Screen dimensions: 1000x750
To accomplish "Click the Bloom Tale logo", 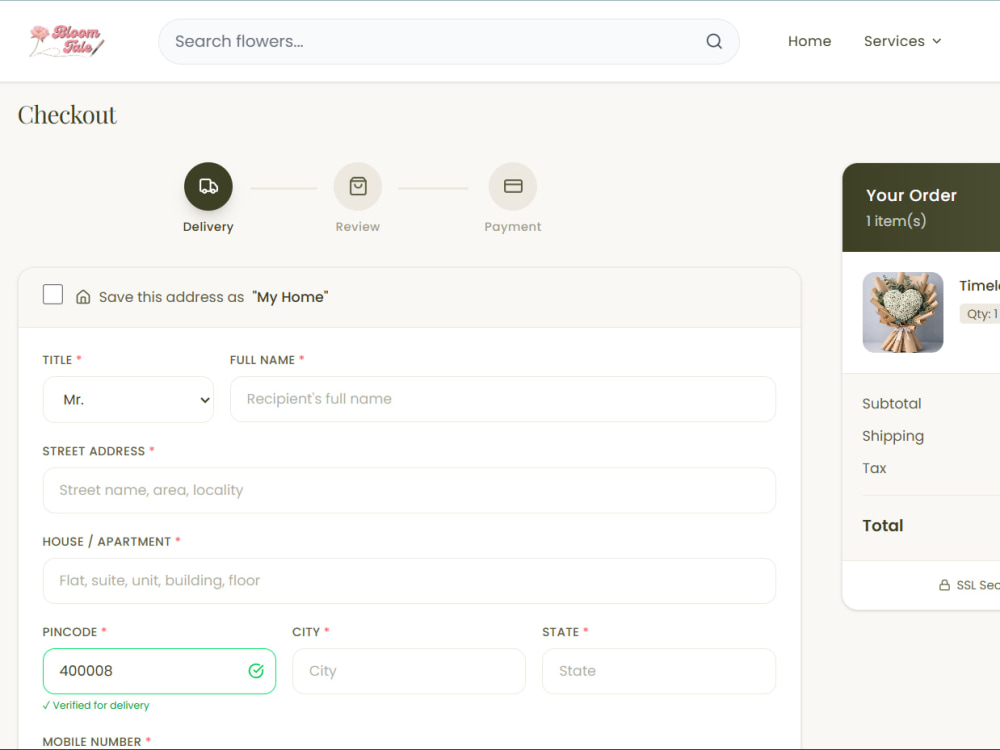I will coord(67,41).
